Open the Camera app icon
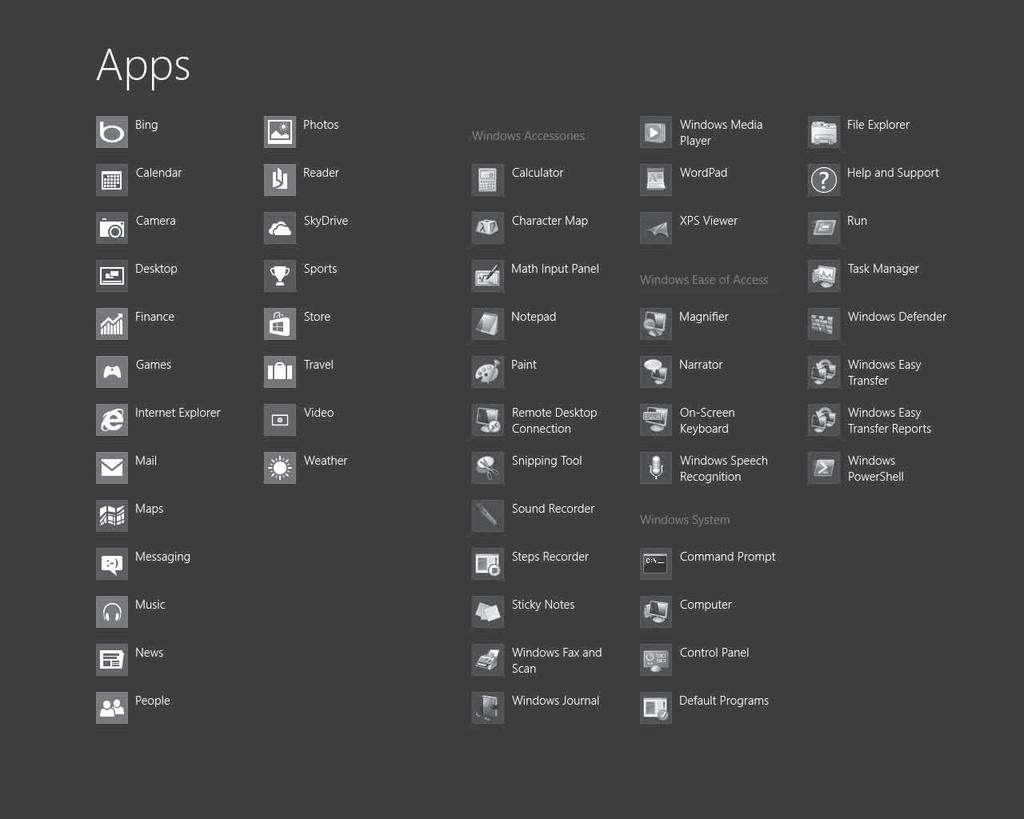This screenshot has height=819, width=1024. (112, 228)
